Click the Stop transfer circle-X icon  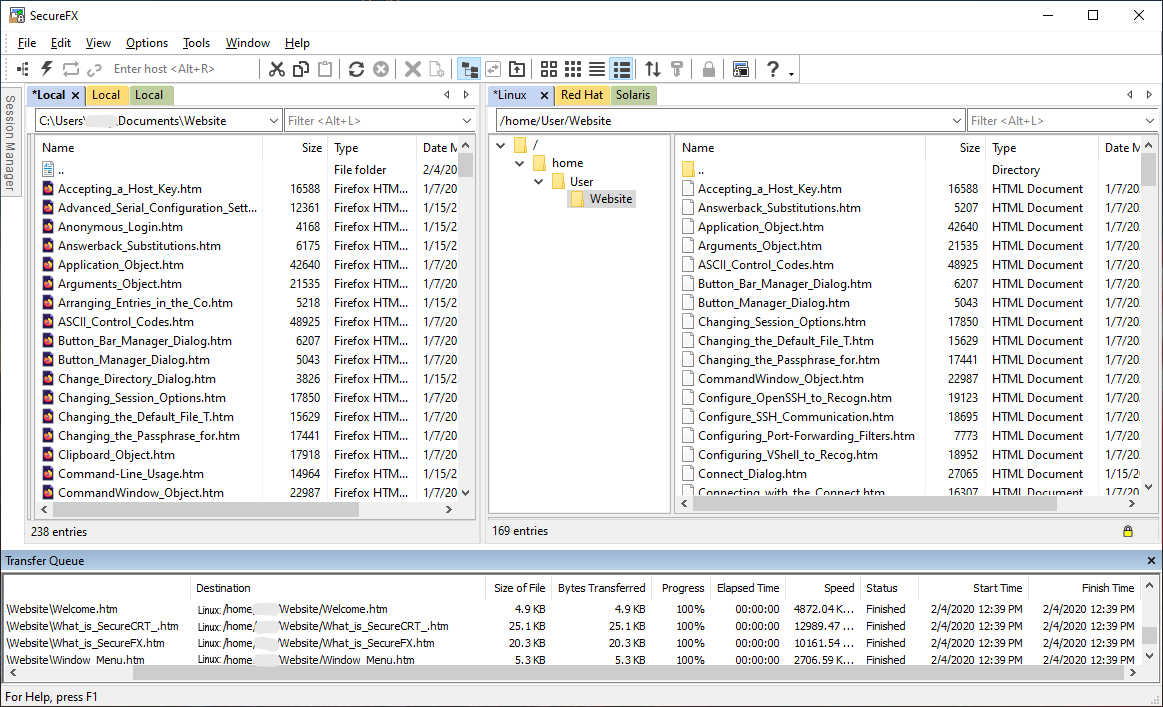(380, 69)
